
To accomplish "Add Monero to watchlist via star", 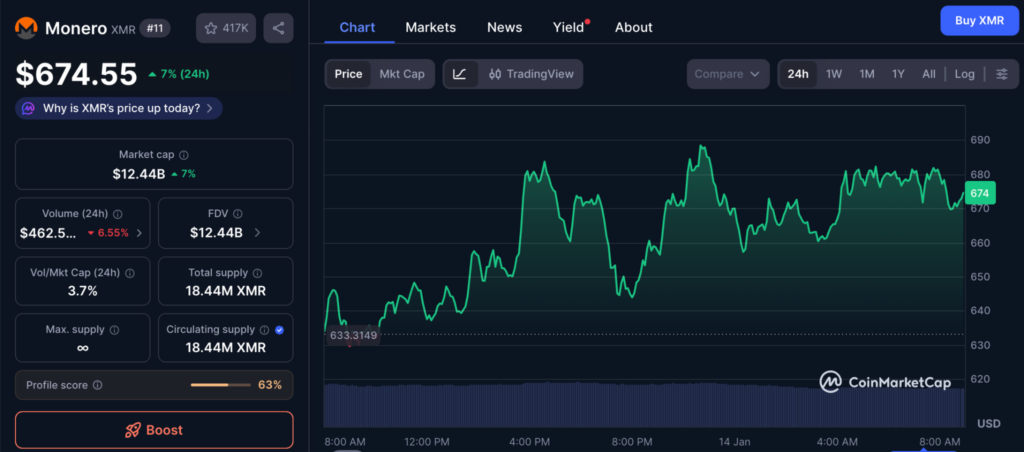I will pos(225,28).
